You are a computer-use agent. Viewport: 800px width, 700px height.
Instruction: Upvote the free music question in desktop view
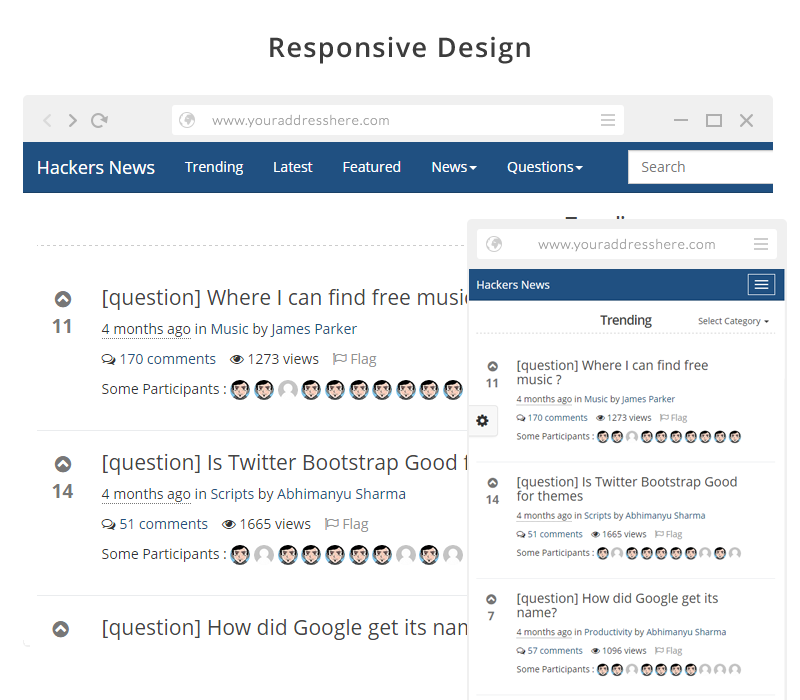pyautogui.click(x=62, y=299)
